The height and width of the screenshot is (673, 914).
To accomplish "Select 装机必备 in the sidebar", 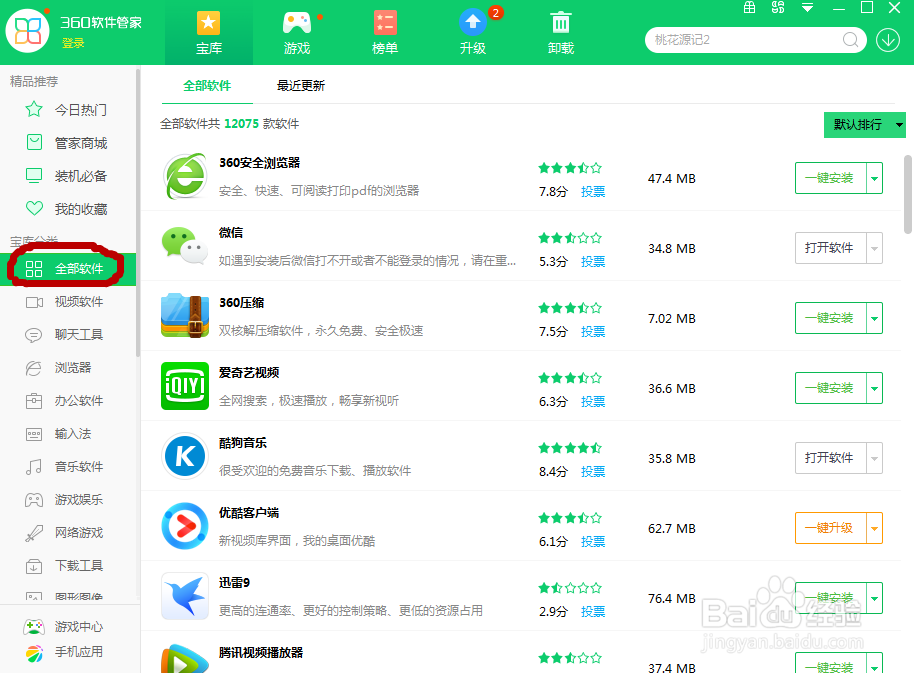I will (x=68, y=176).
